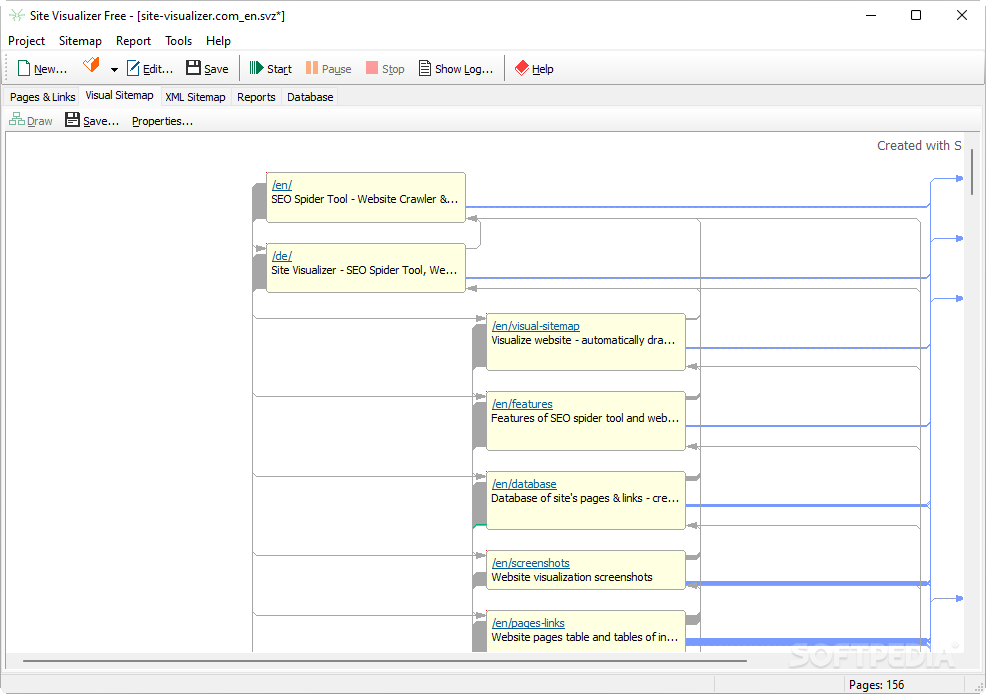Click the Site Visualizer app icon in title bar
The width and height of the screenshot is (986, 694).
click(x=16, y=15)
